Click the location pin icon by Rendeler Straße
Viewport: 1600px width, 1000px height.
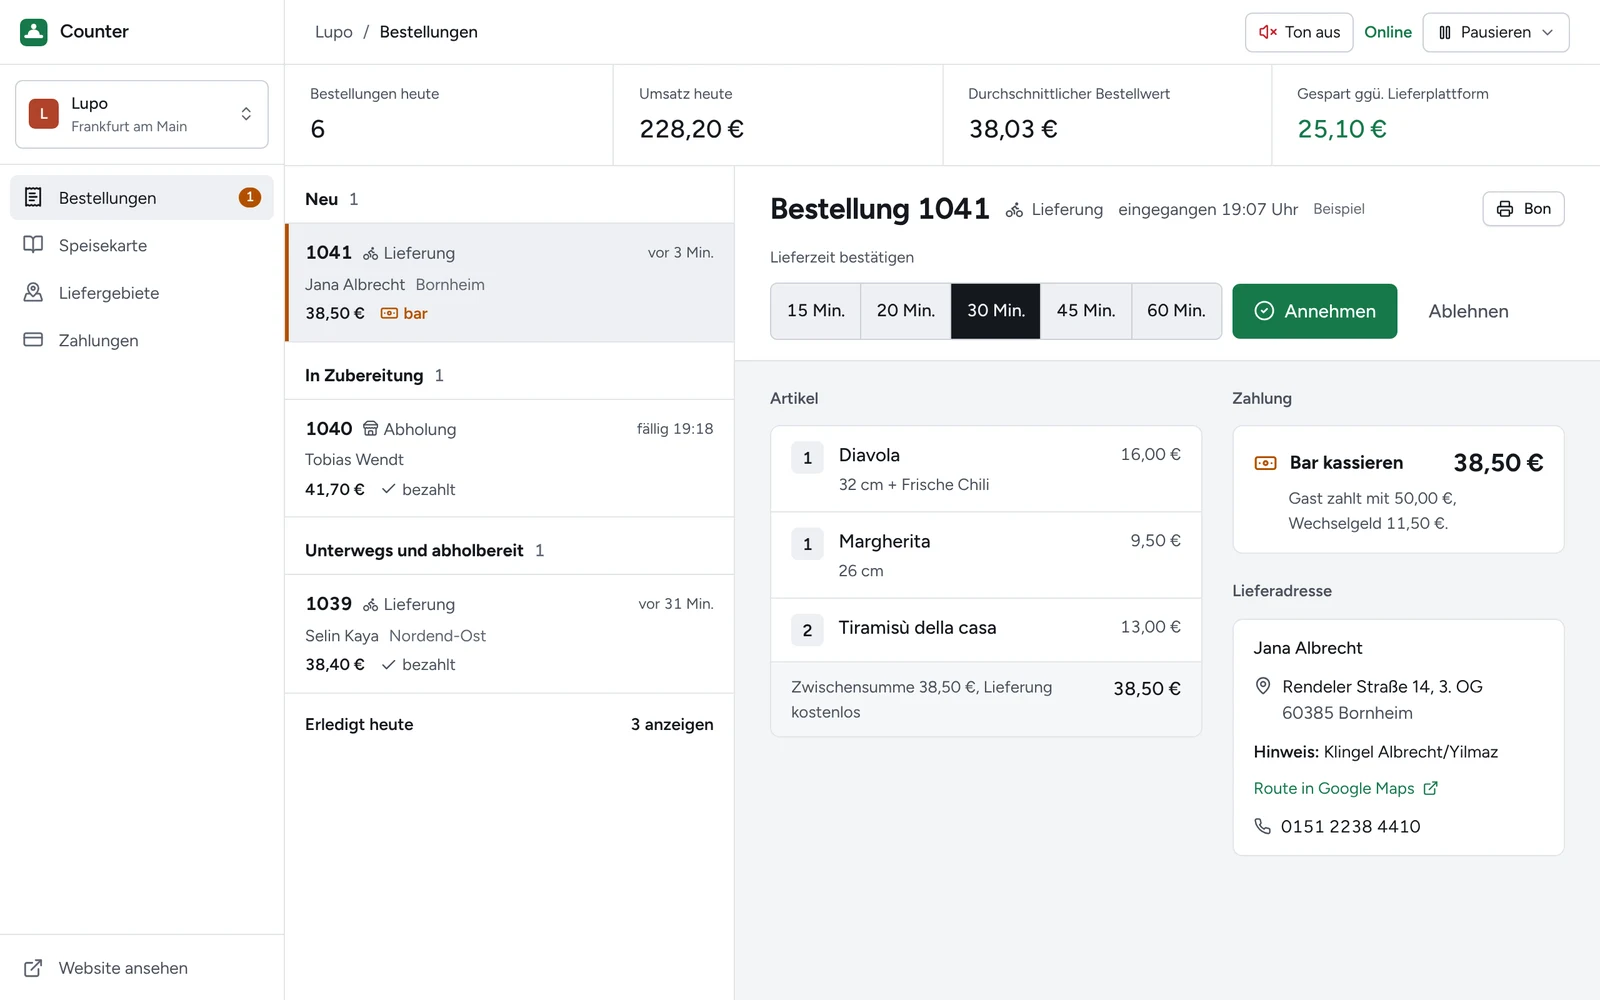[x=1263, y=686]
